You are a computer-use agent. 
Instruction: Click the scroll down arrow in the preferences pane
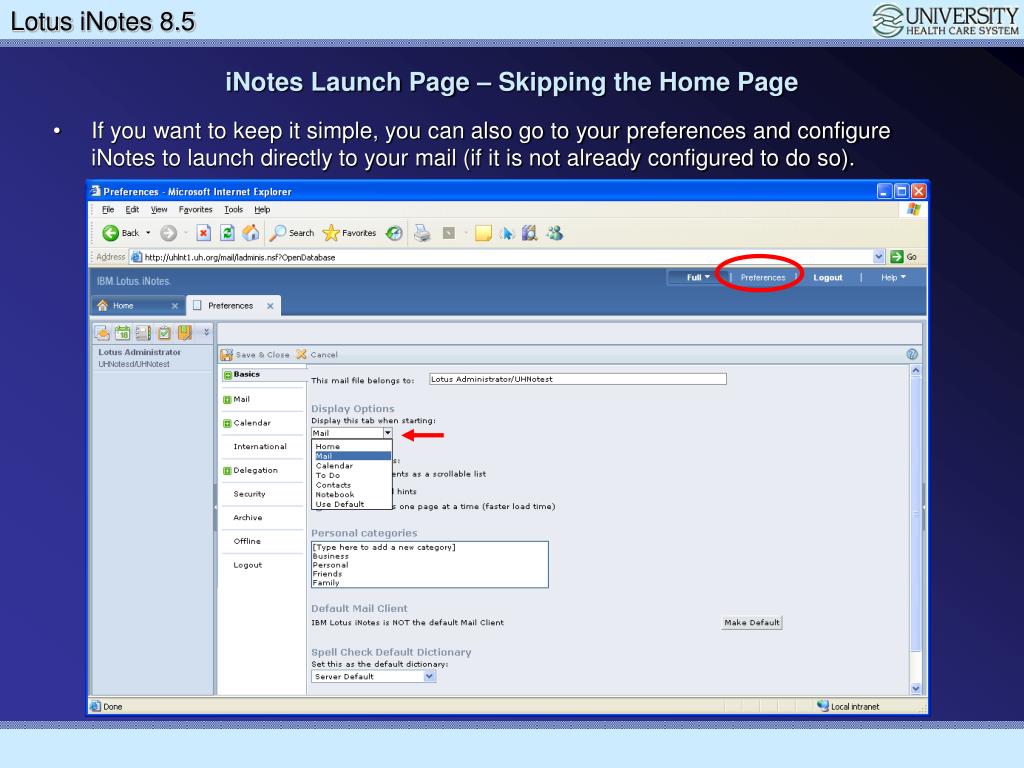[916, 688]
